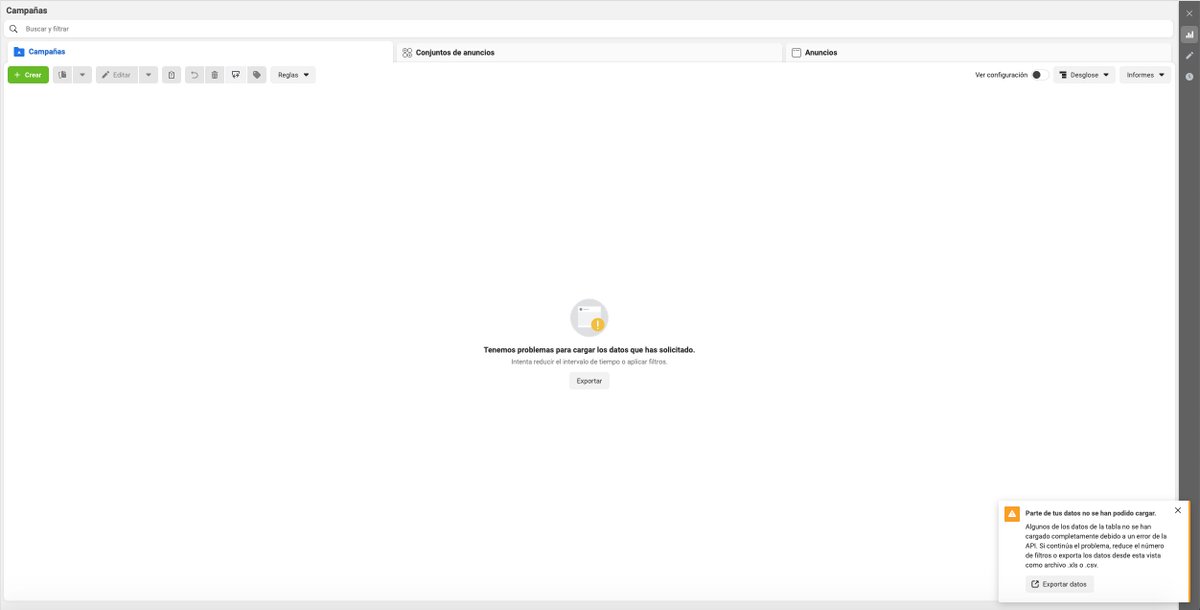Click the green Crear button
This screenshot has width=1200, height=610.
(28, 75)
